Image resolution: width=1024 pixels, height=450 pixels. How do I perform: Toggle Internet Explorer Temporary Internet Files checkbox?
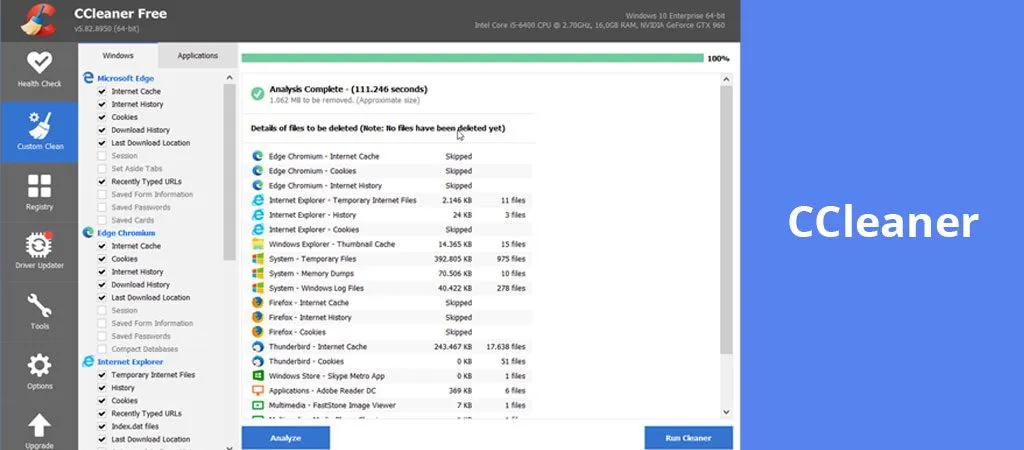(102, 375)
